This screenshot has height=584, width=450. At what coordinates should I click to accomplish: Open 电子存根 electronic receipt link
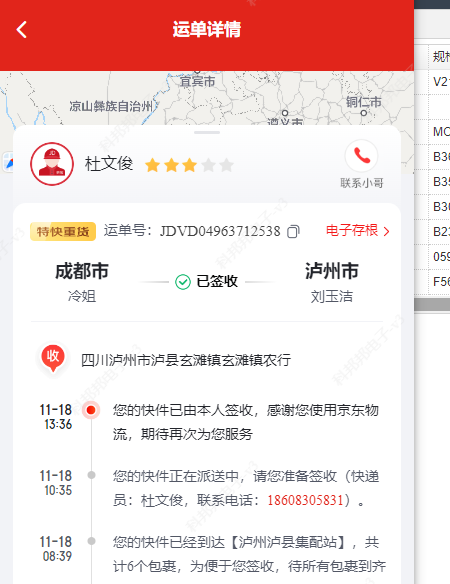[352, 231]
